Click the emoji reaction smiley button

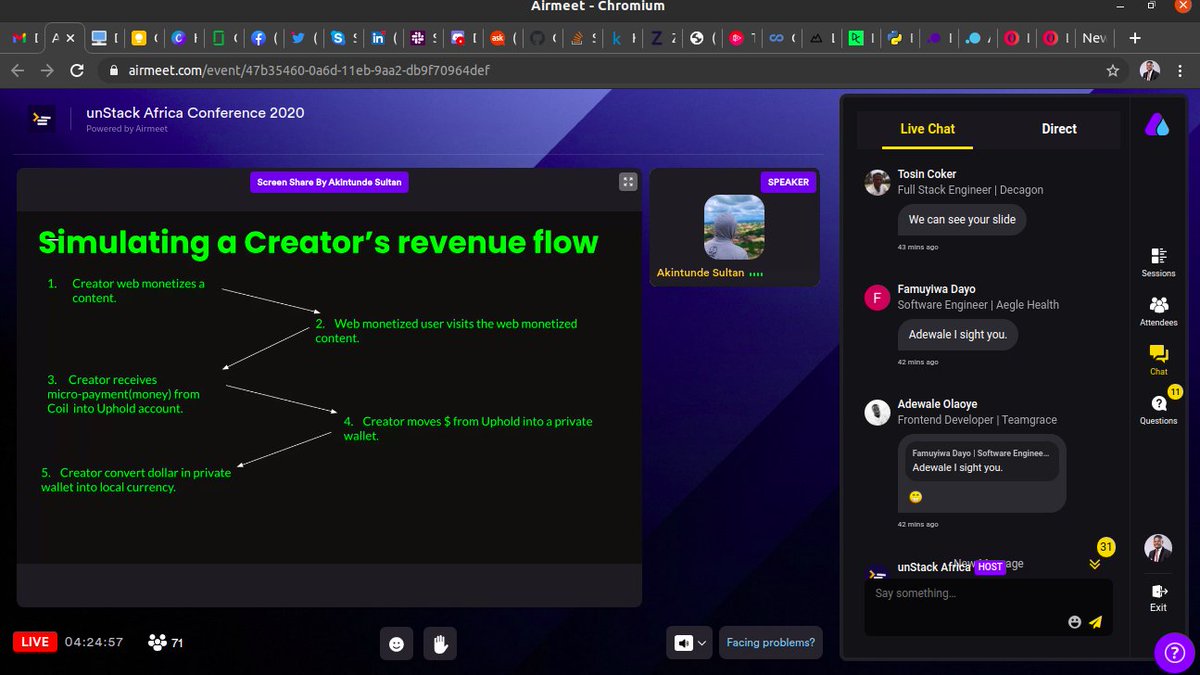[x=396, y=644]
